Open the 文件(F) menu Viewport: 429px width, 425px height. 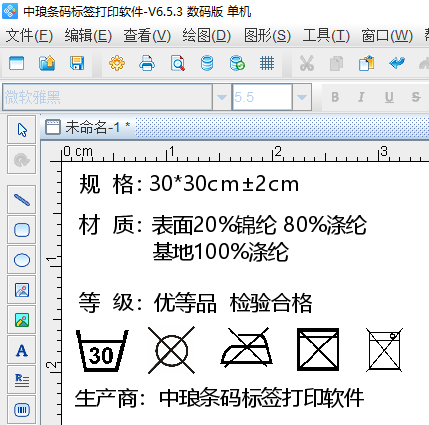(x=29, y=35)
